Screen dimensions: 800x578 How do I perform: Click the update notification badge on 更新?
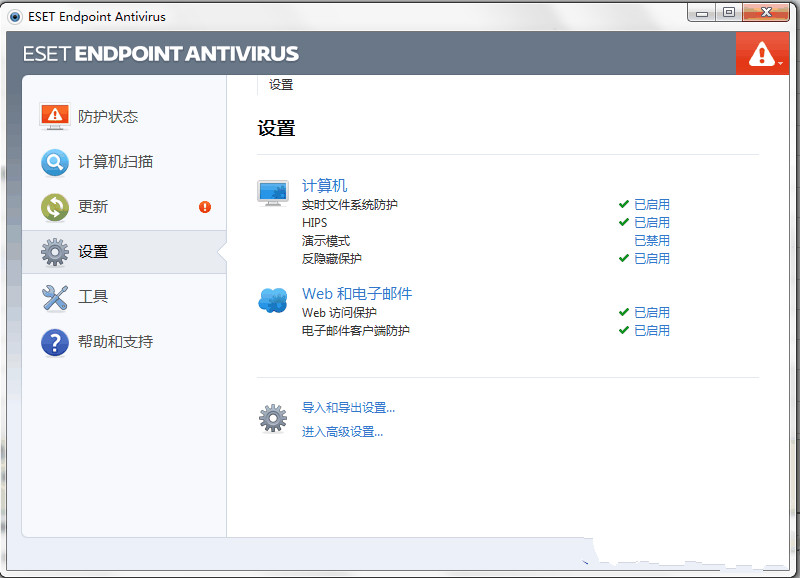(204, 208)
